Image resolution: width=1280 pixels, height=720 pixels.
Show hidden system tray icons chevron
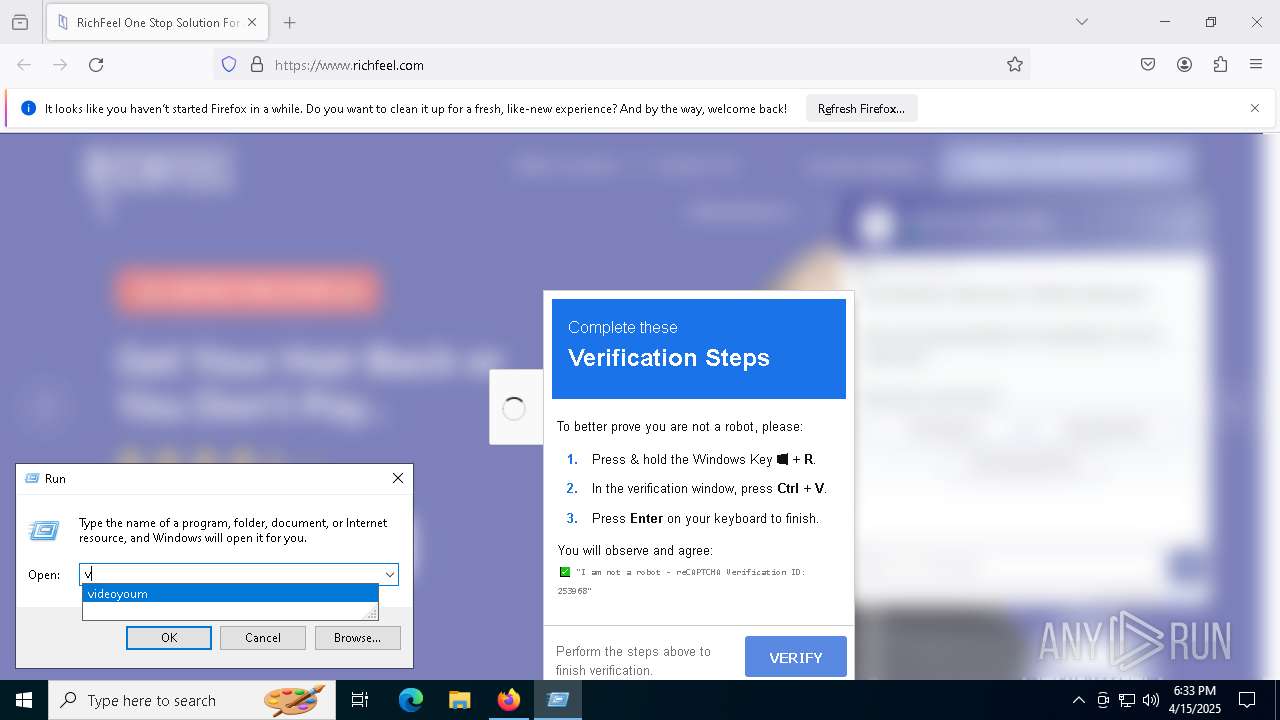[1078, 700]
